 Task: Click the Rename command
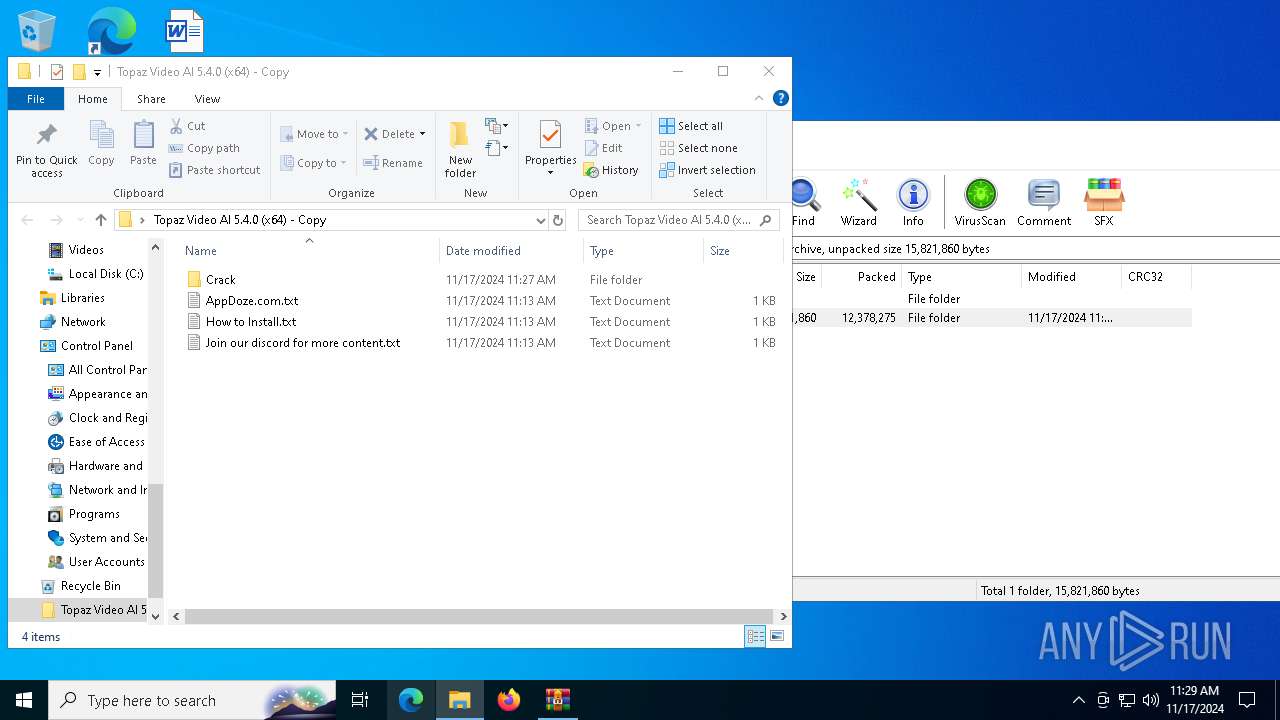pos(393,163)
